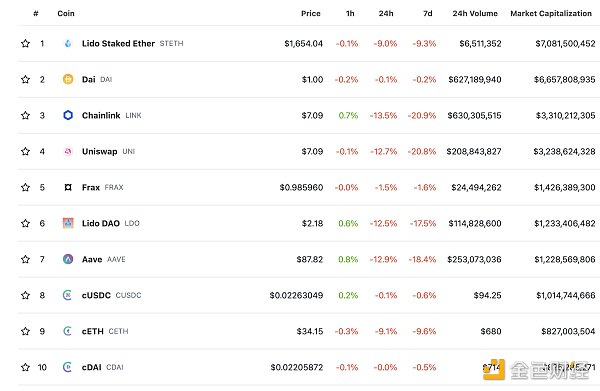
Task: Click the Lido Staked Ether coin icon
Action: [68, 44]
